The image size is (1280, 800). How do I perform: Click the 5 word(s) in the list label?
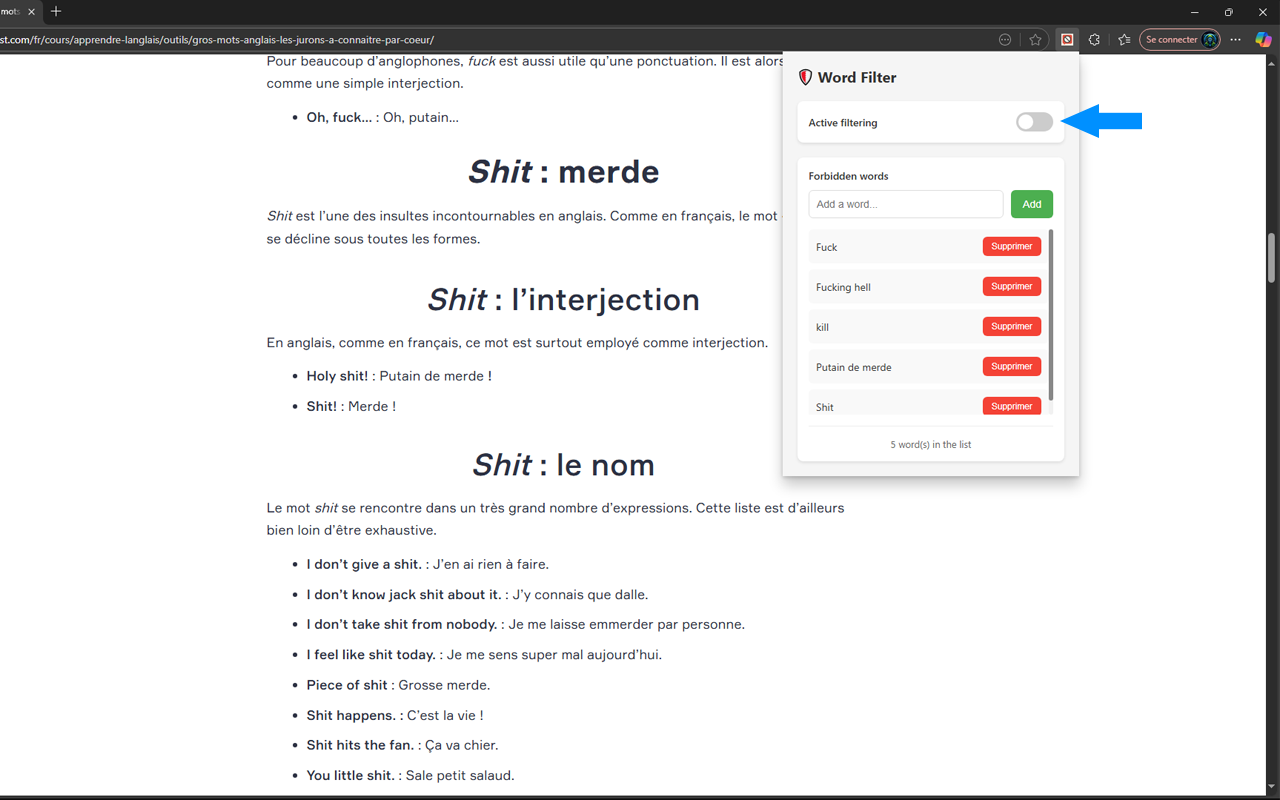(x=930, y=444)
